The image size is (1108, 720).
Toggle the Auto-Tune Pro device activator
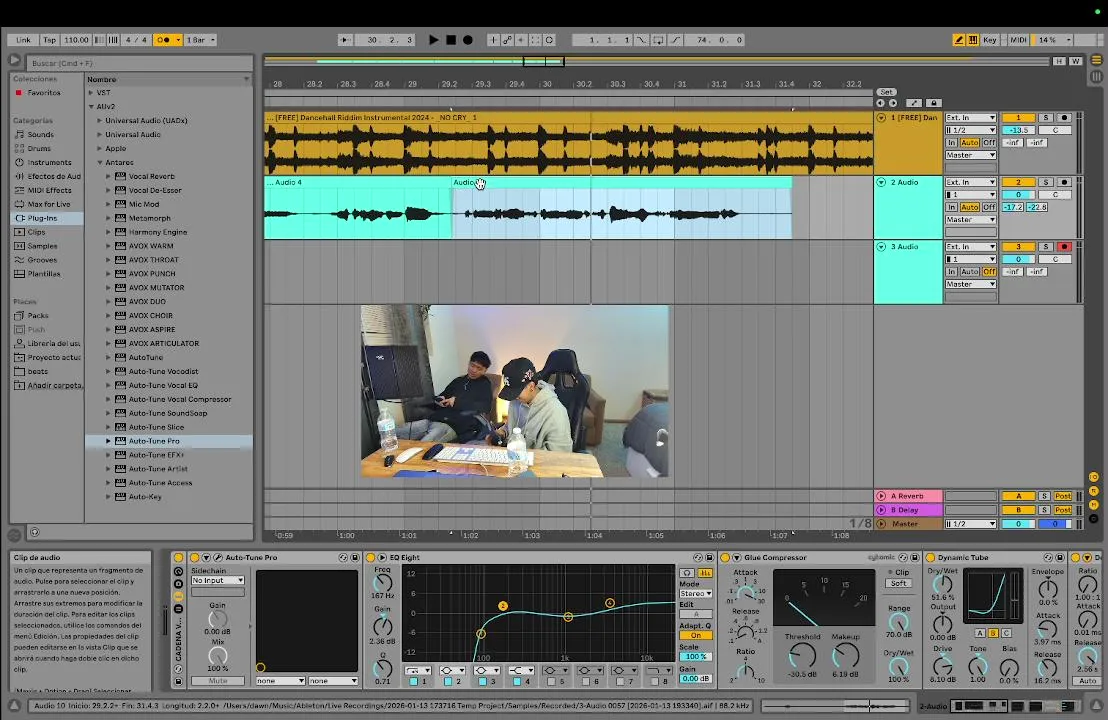(x=195, y=557)
